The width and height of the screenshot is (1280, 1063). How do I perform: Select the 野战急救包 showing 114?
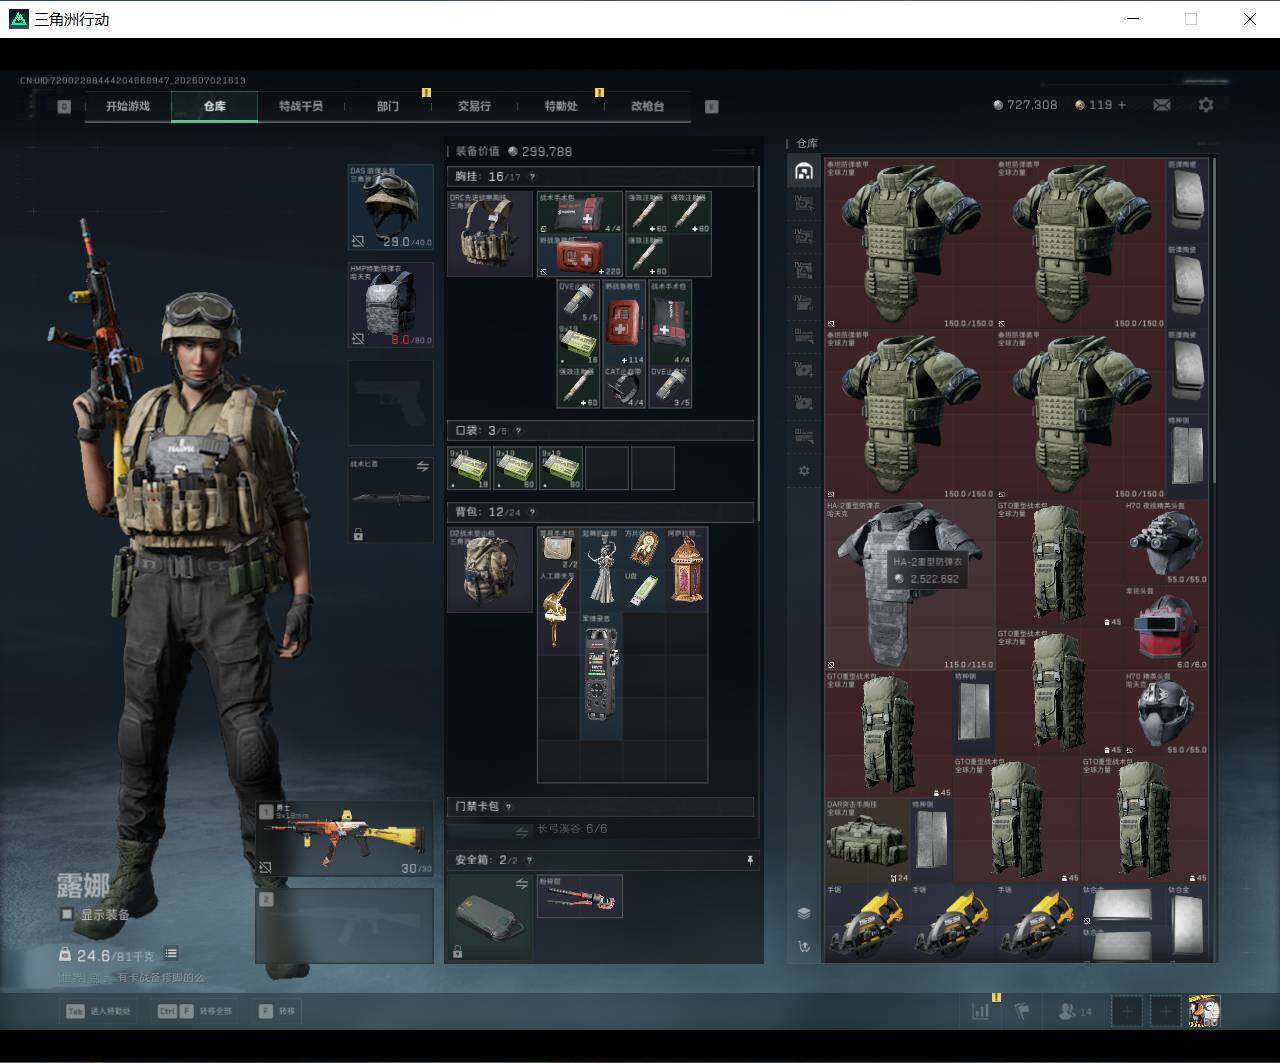(624, 322)
